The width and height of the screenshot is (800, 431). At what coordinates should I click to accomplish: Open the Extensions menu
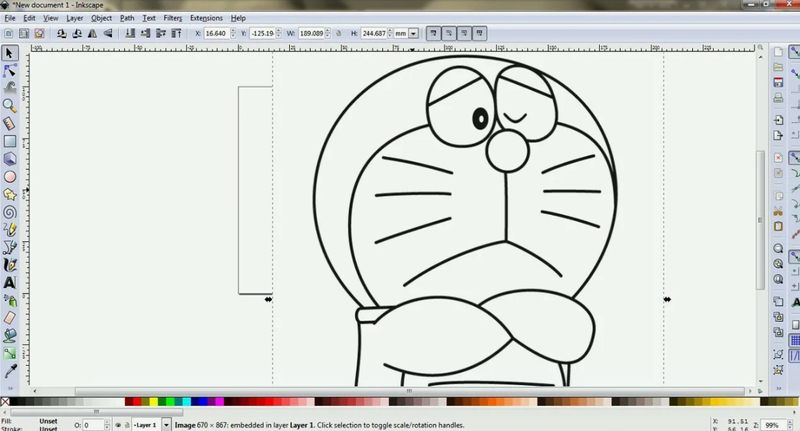pyautogui.click(x=206, y=18)
